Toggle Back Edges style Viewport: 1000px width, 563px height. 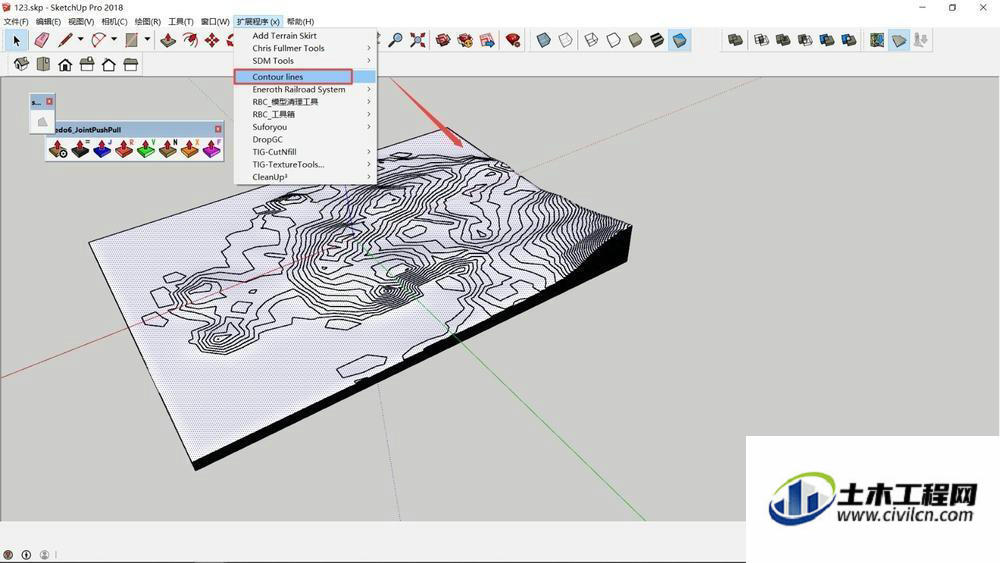566,41
